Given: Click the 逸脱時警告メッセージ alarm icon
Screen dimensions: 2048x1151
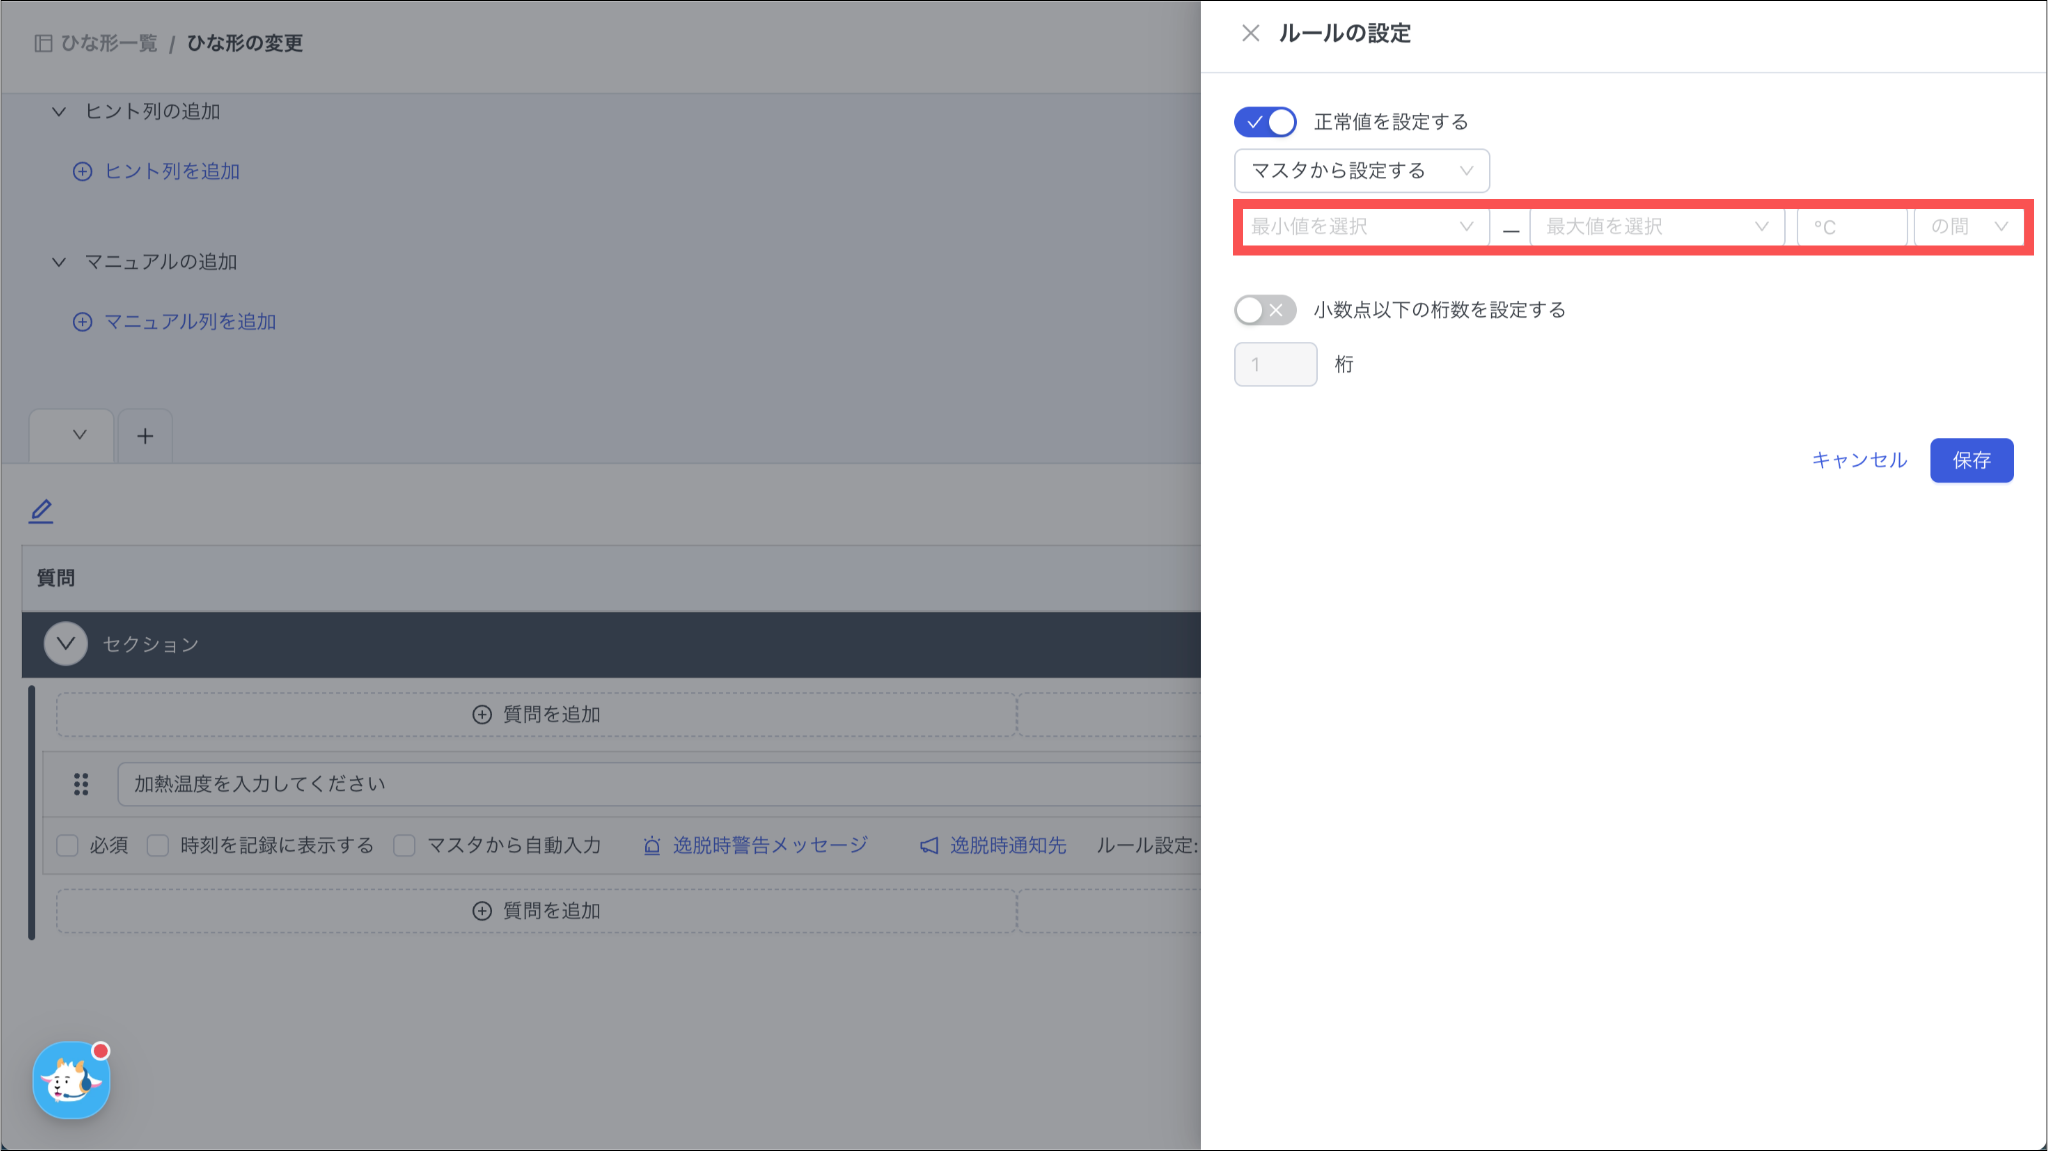Looking at the screenshot, I should (x=652, y=846).
